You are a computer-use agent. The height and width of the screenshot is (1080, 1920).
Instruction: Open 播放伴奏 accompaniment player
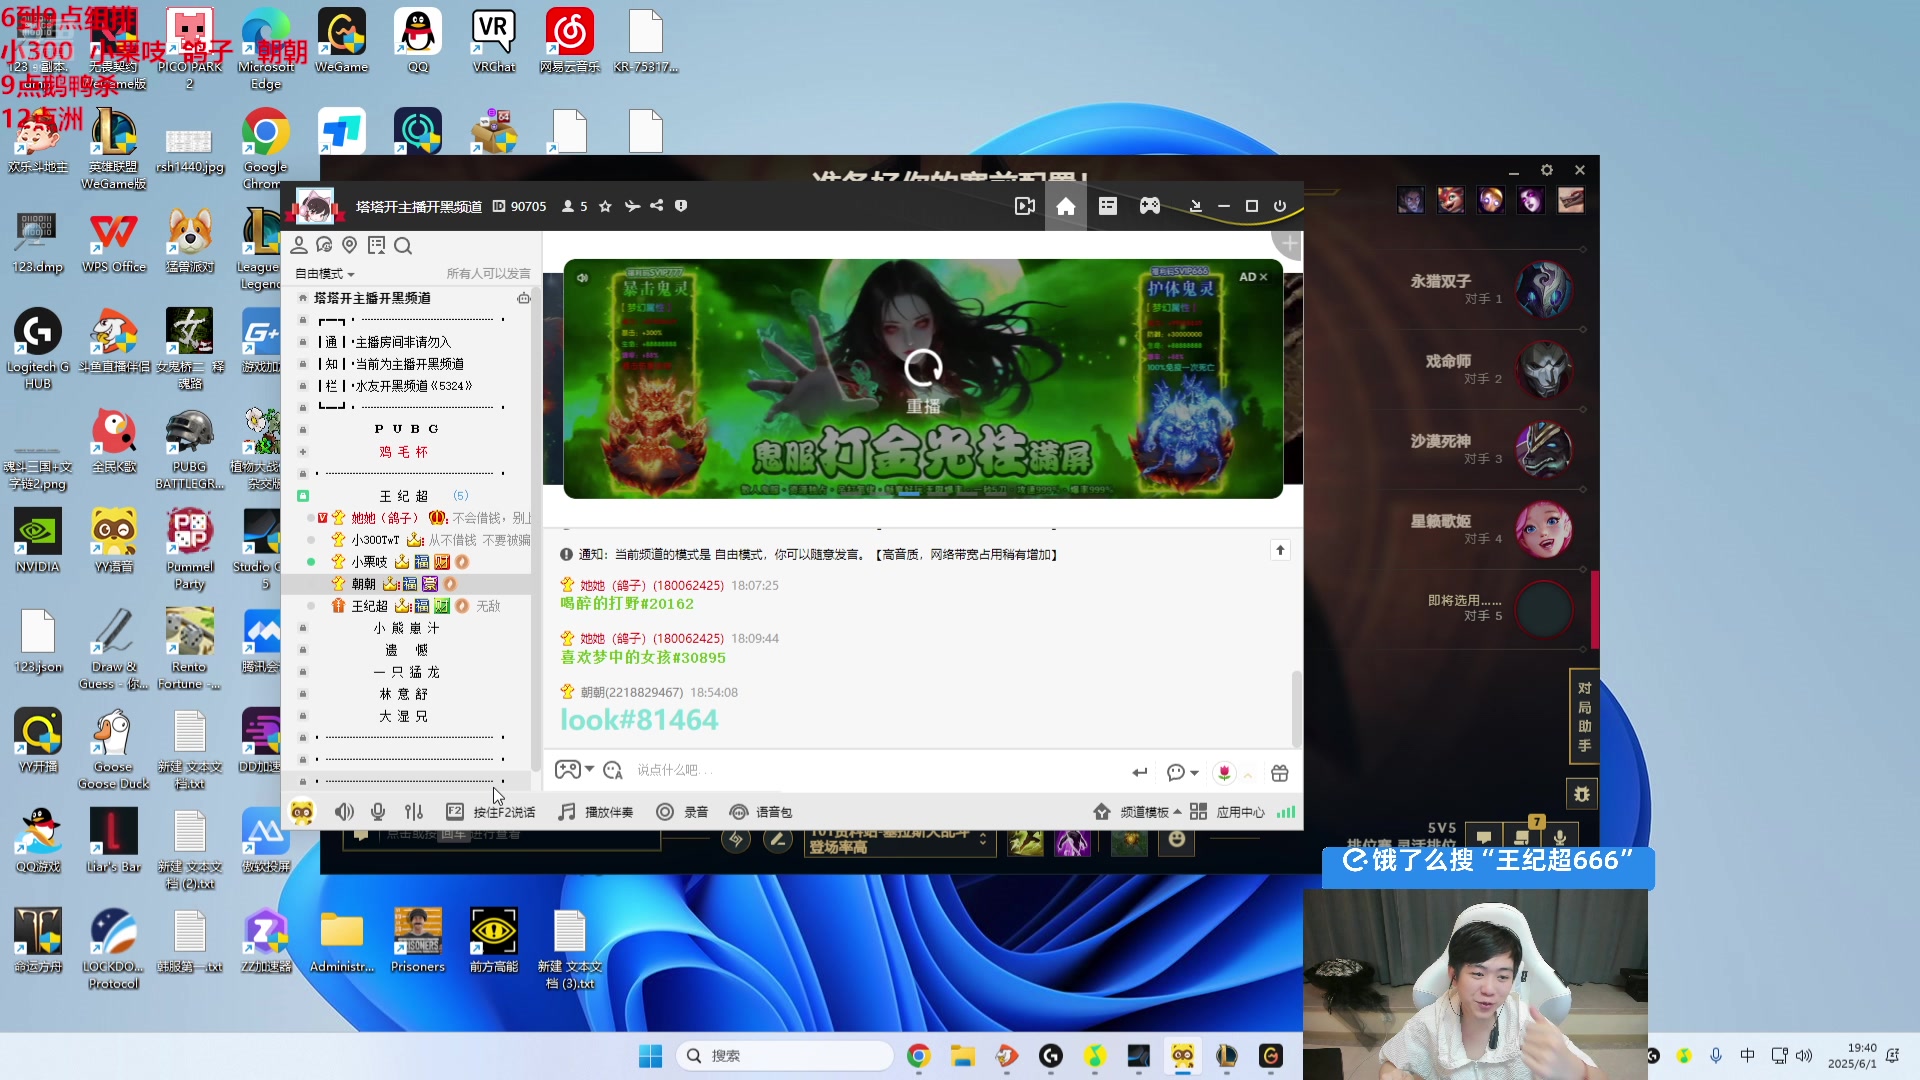(595, 812)
